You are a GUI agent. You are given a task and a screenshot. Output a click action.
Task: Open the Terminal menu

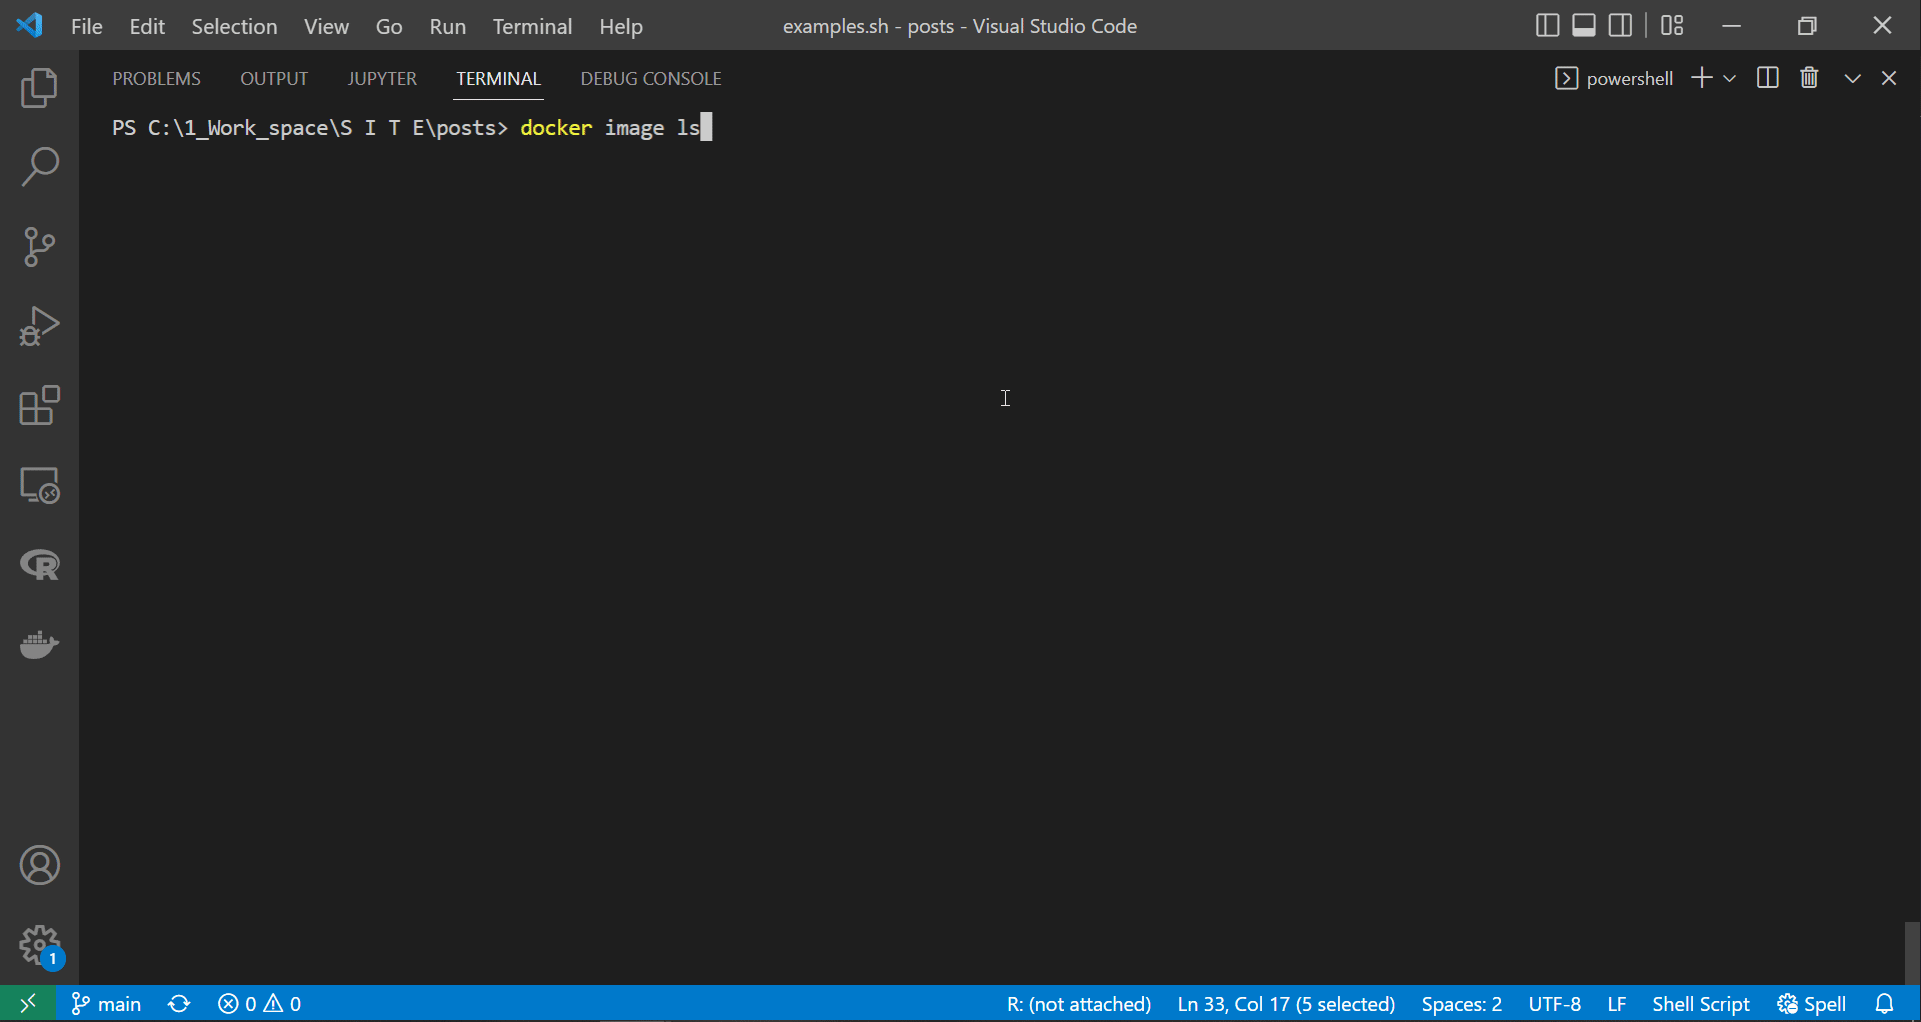532,26
